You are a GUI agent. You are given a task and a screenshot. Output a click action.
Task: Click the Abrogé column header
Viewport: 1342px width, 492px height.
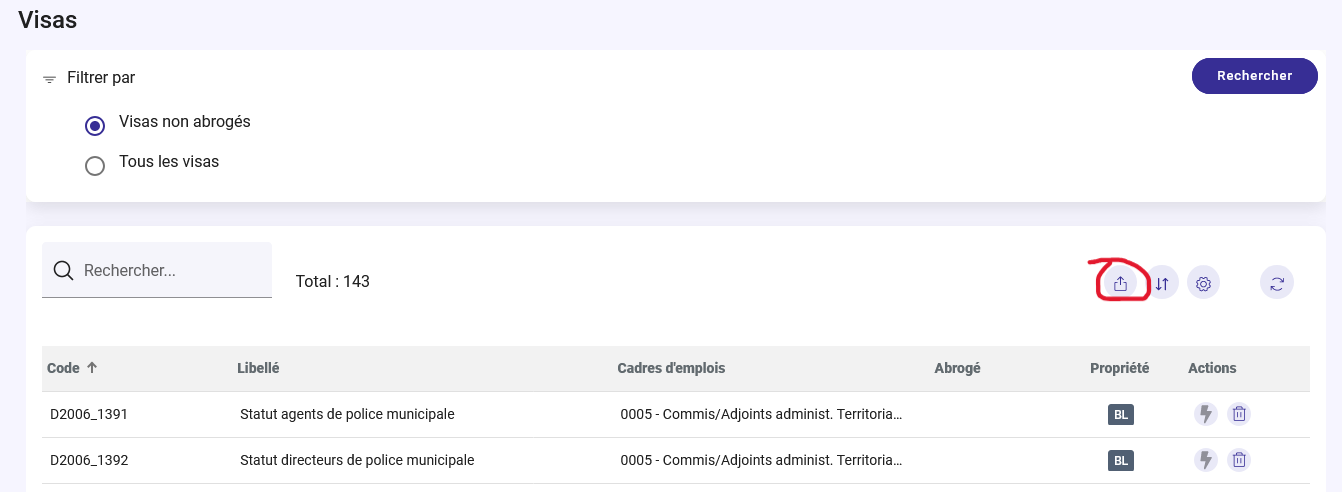tap(957, 368)
